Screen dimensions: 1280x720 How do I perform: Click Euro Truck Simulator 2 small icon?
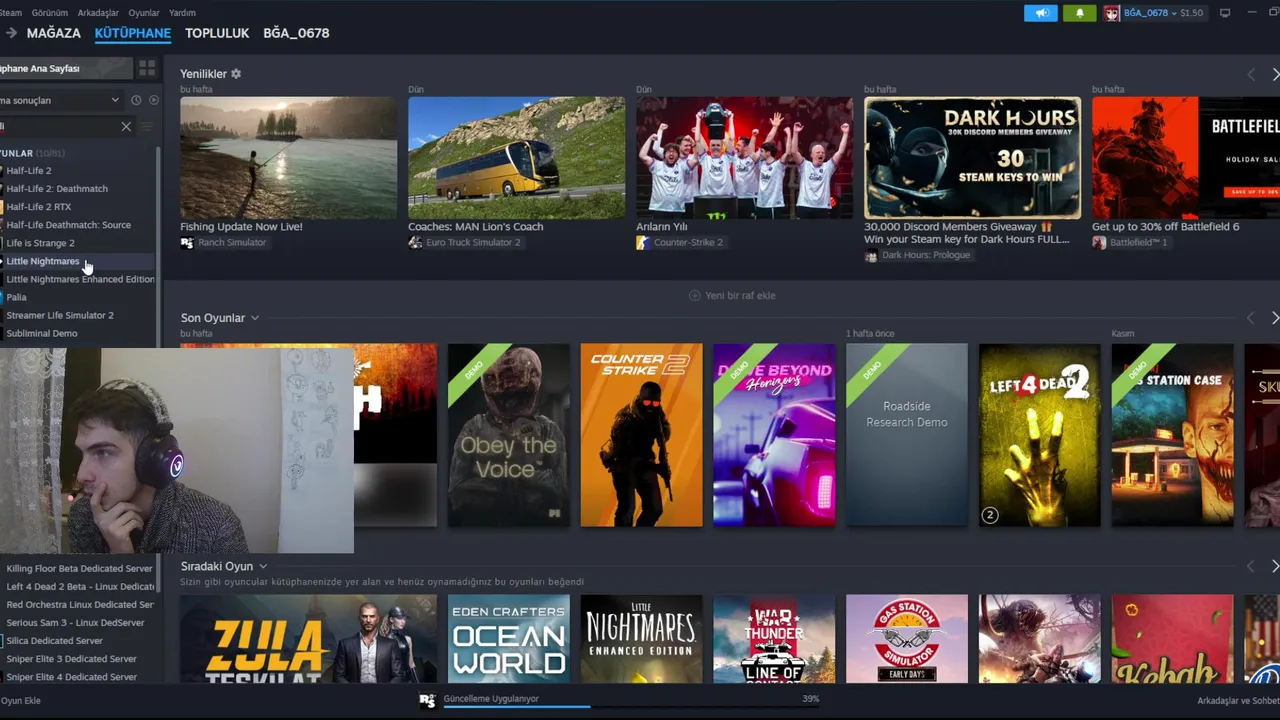[415, 243]
